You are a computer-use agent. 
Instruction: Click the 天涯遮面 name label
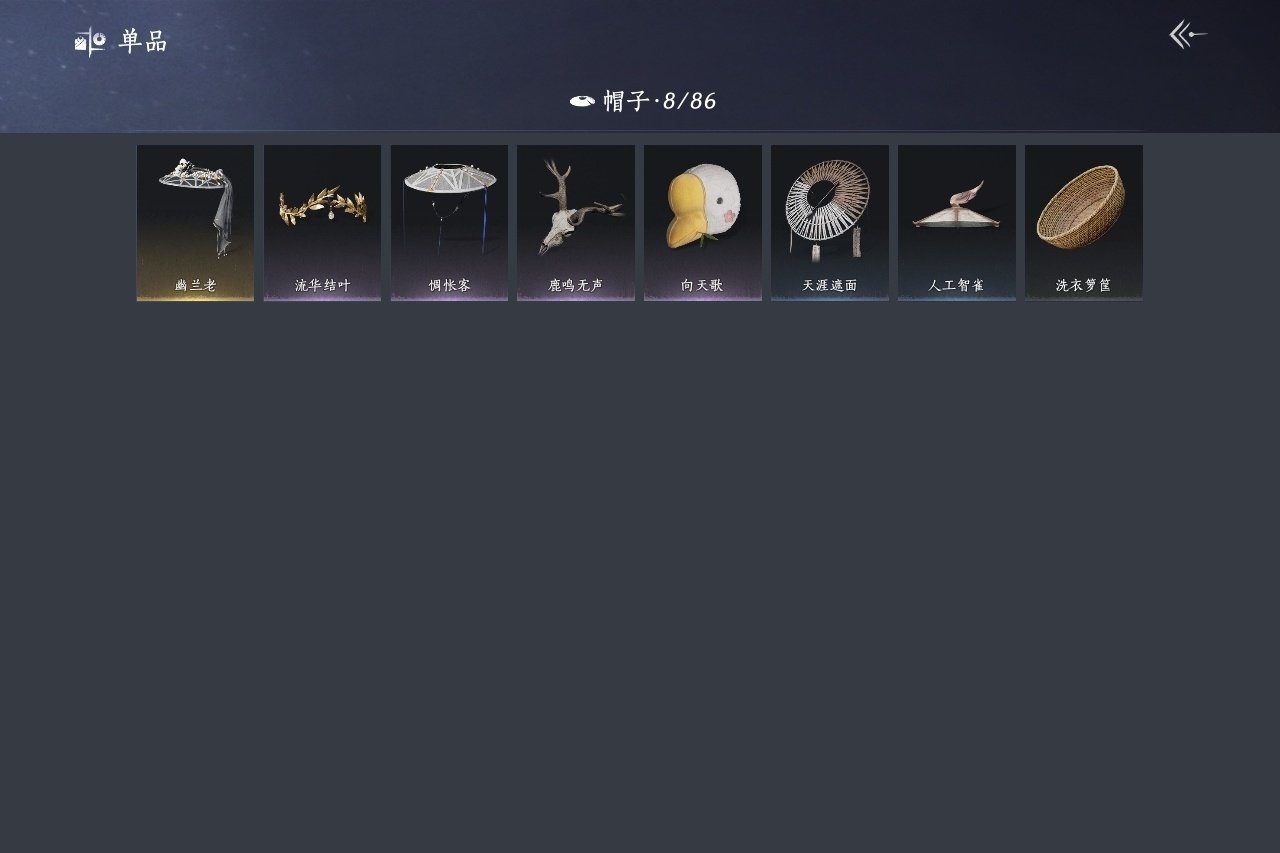(x=829, y=285)
